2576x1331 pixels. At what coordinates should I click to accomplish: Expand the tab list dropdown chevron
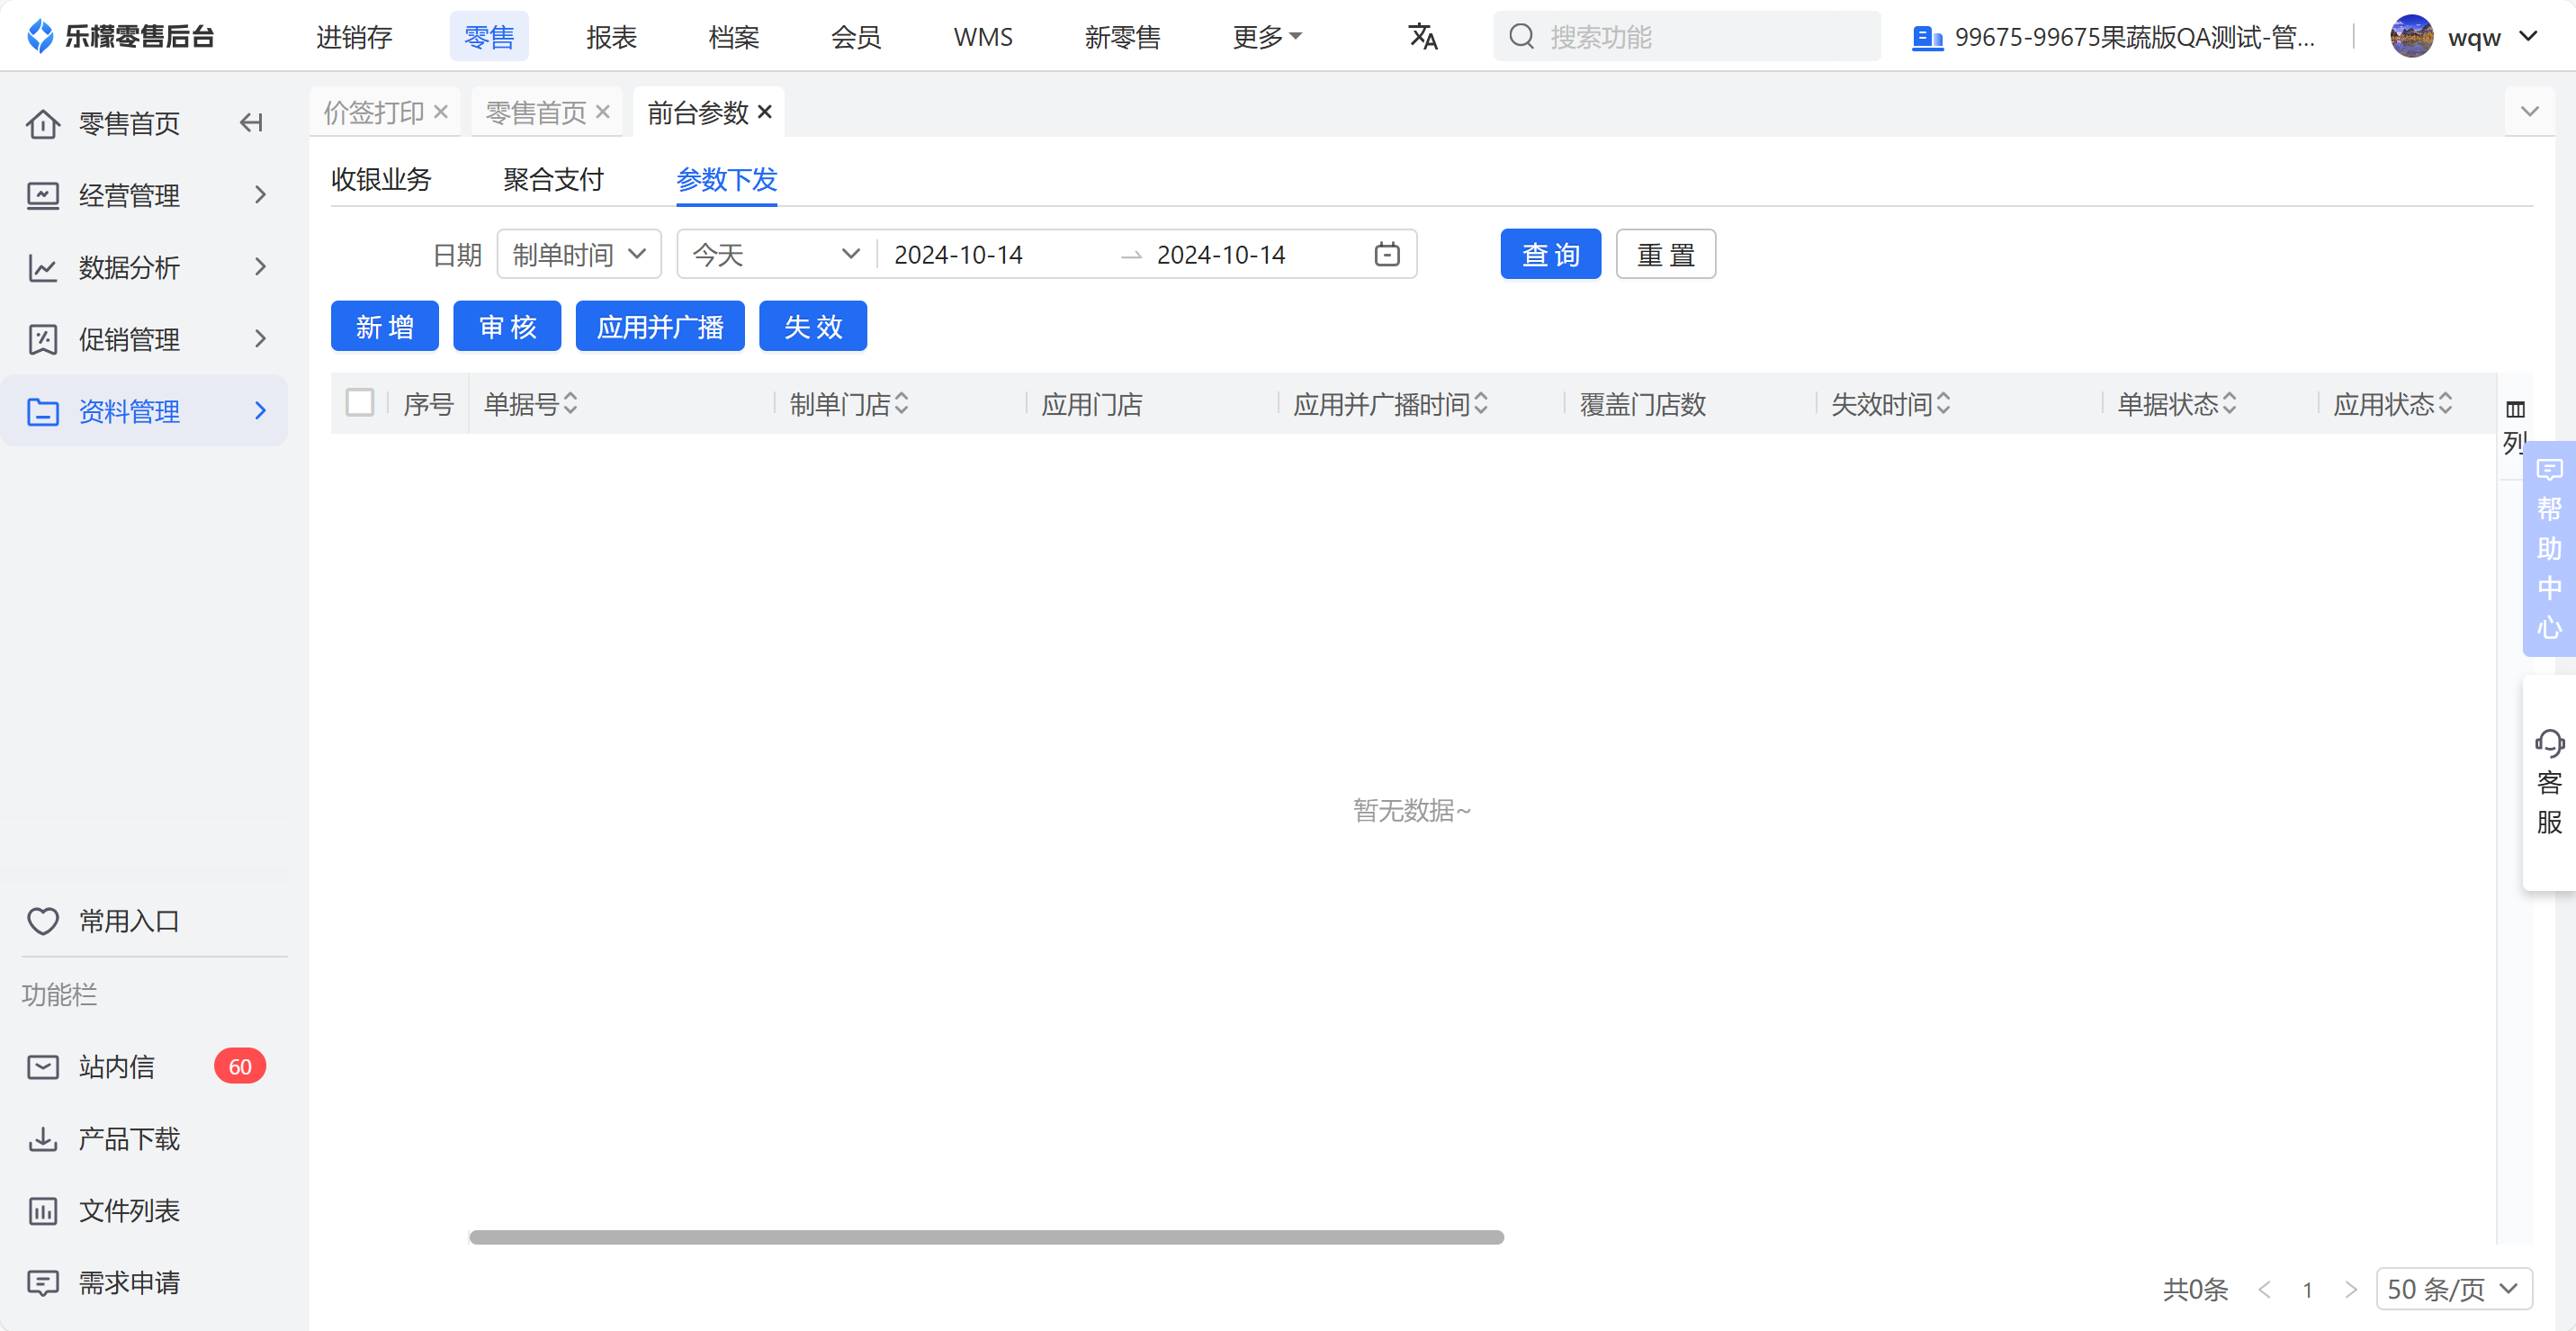click(x=2529, y=111)
